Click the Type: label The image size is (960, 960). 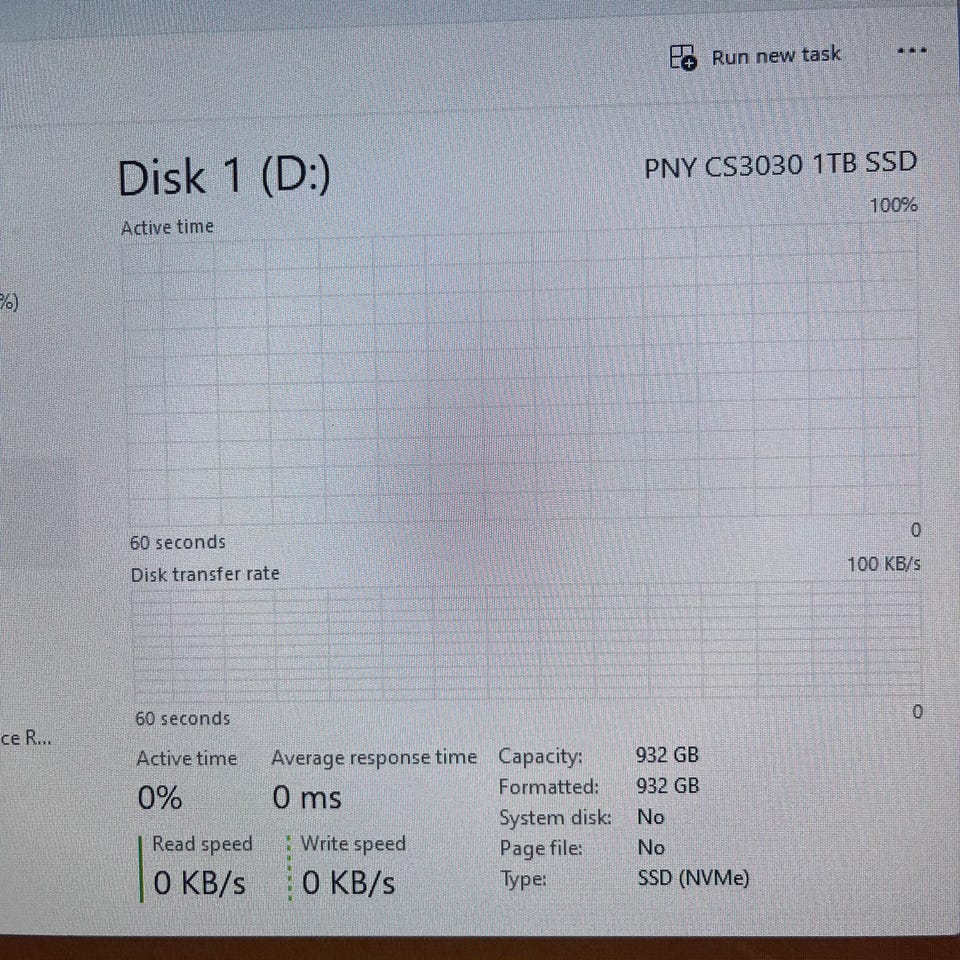point(523,879)
